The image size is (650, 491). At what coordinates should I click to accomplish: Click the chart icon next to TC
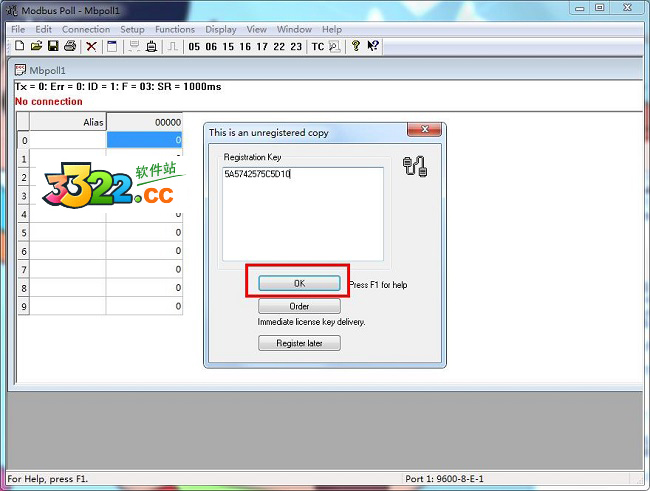(335, 46)
